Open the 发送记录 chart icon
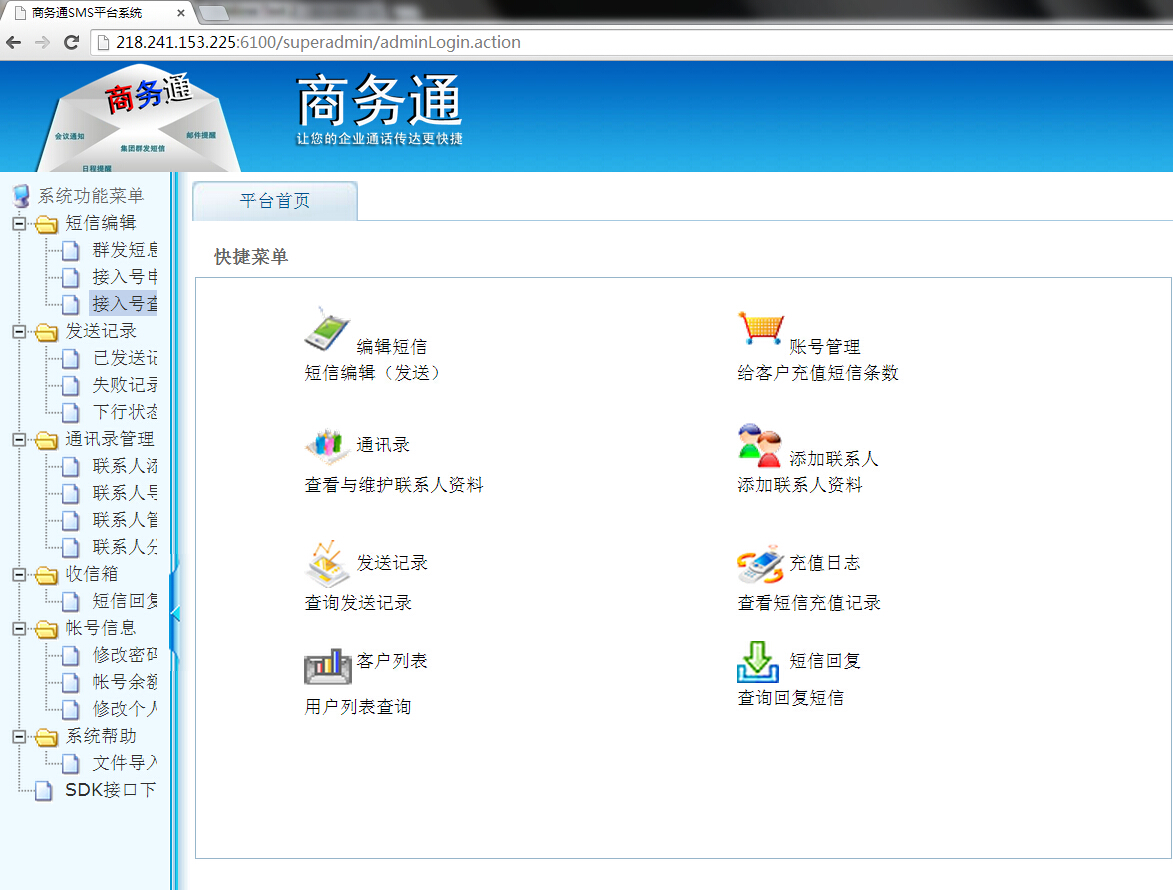Screen dimensions: 1173x890 coord(327,563)
